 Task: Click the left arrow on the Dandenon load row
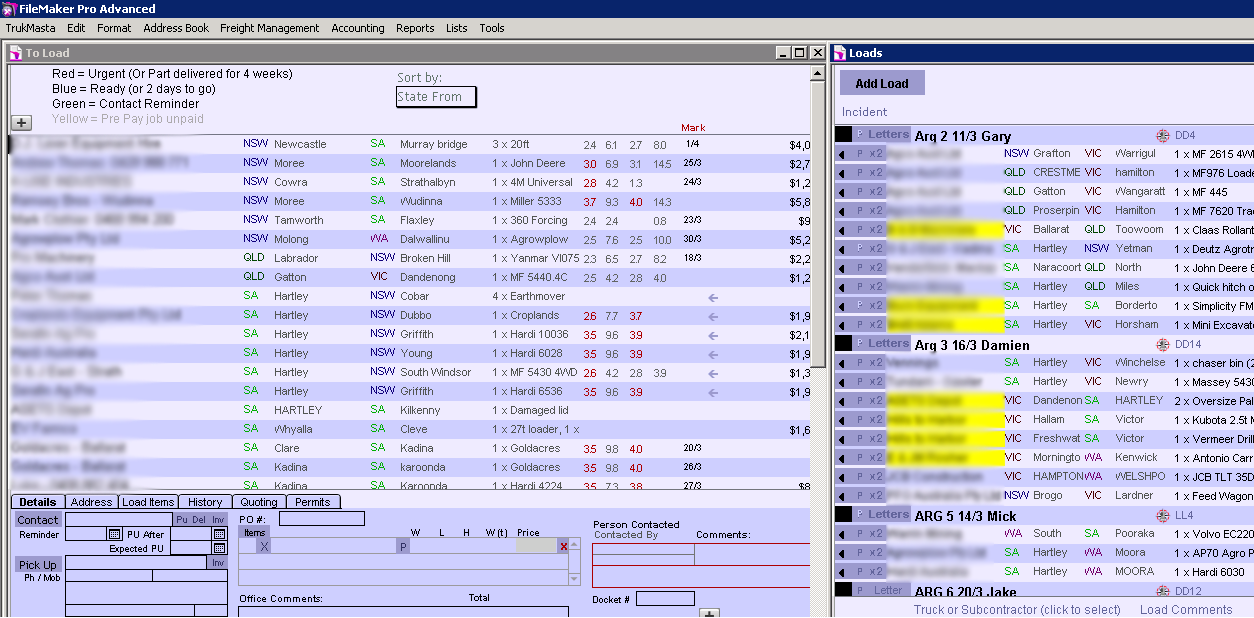[x=842, y=401]
